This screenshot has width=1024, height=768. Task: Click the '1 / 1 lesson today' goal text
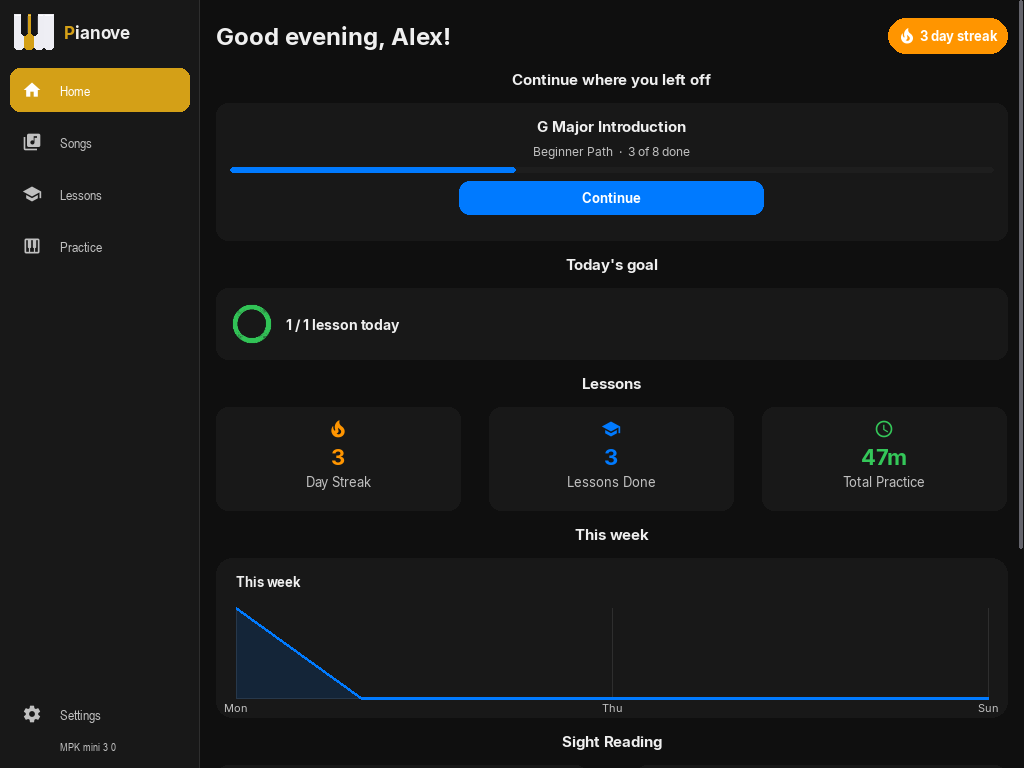tap(342, 325)
